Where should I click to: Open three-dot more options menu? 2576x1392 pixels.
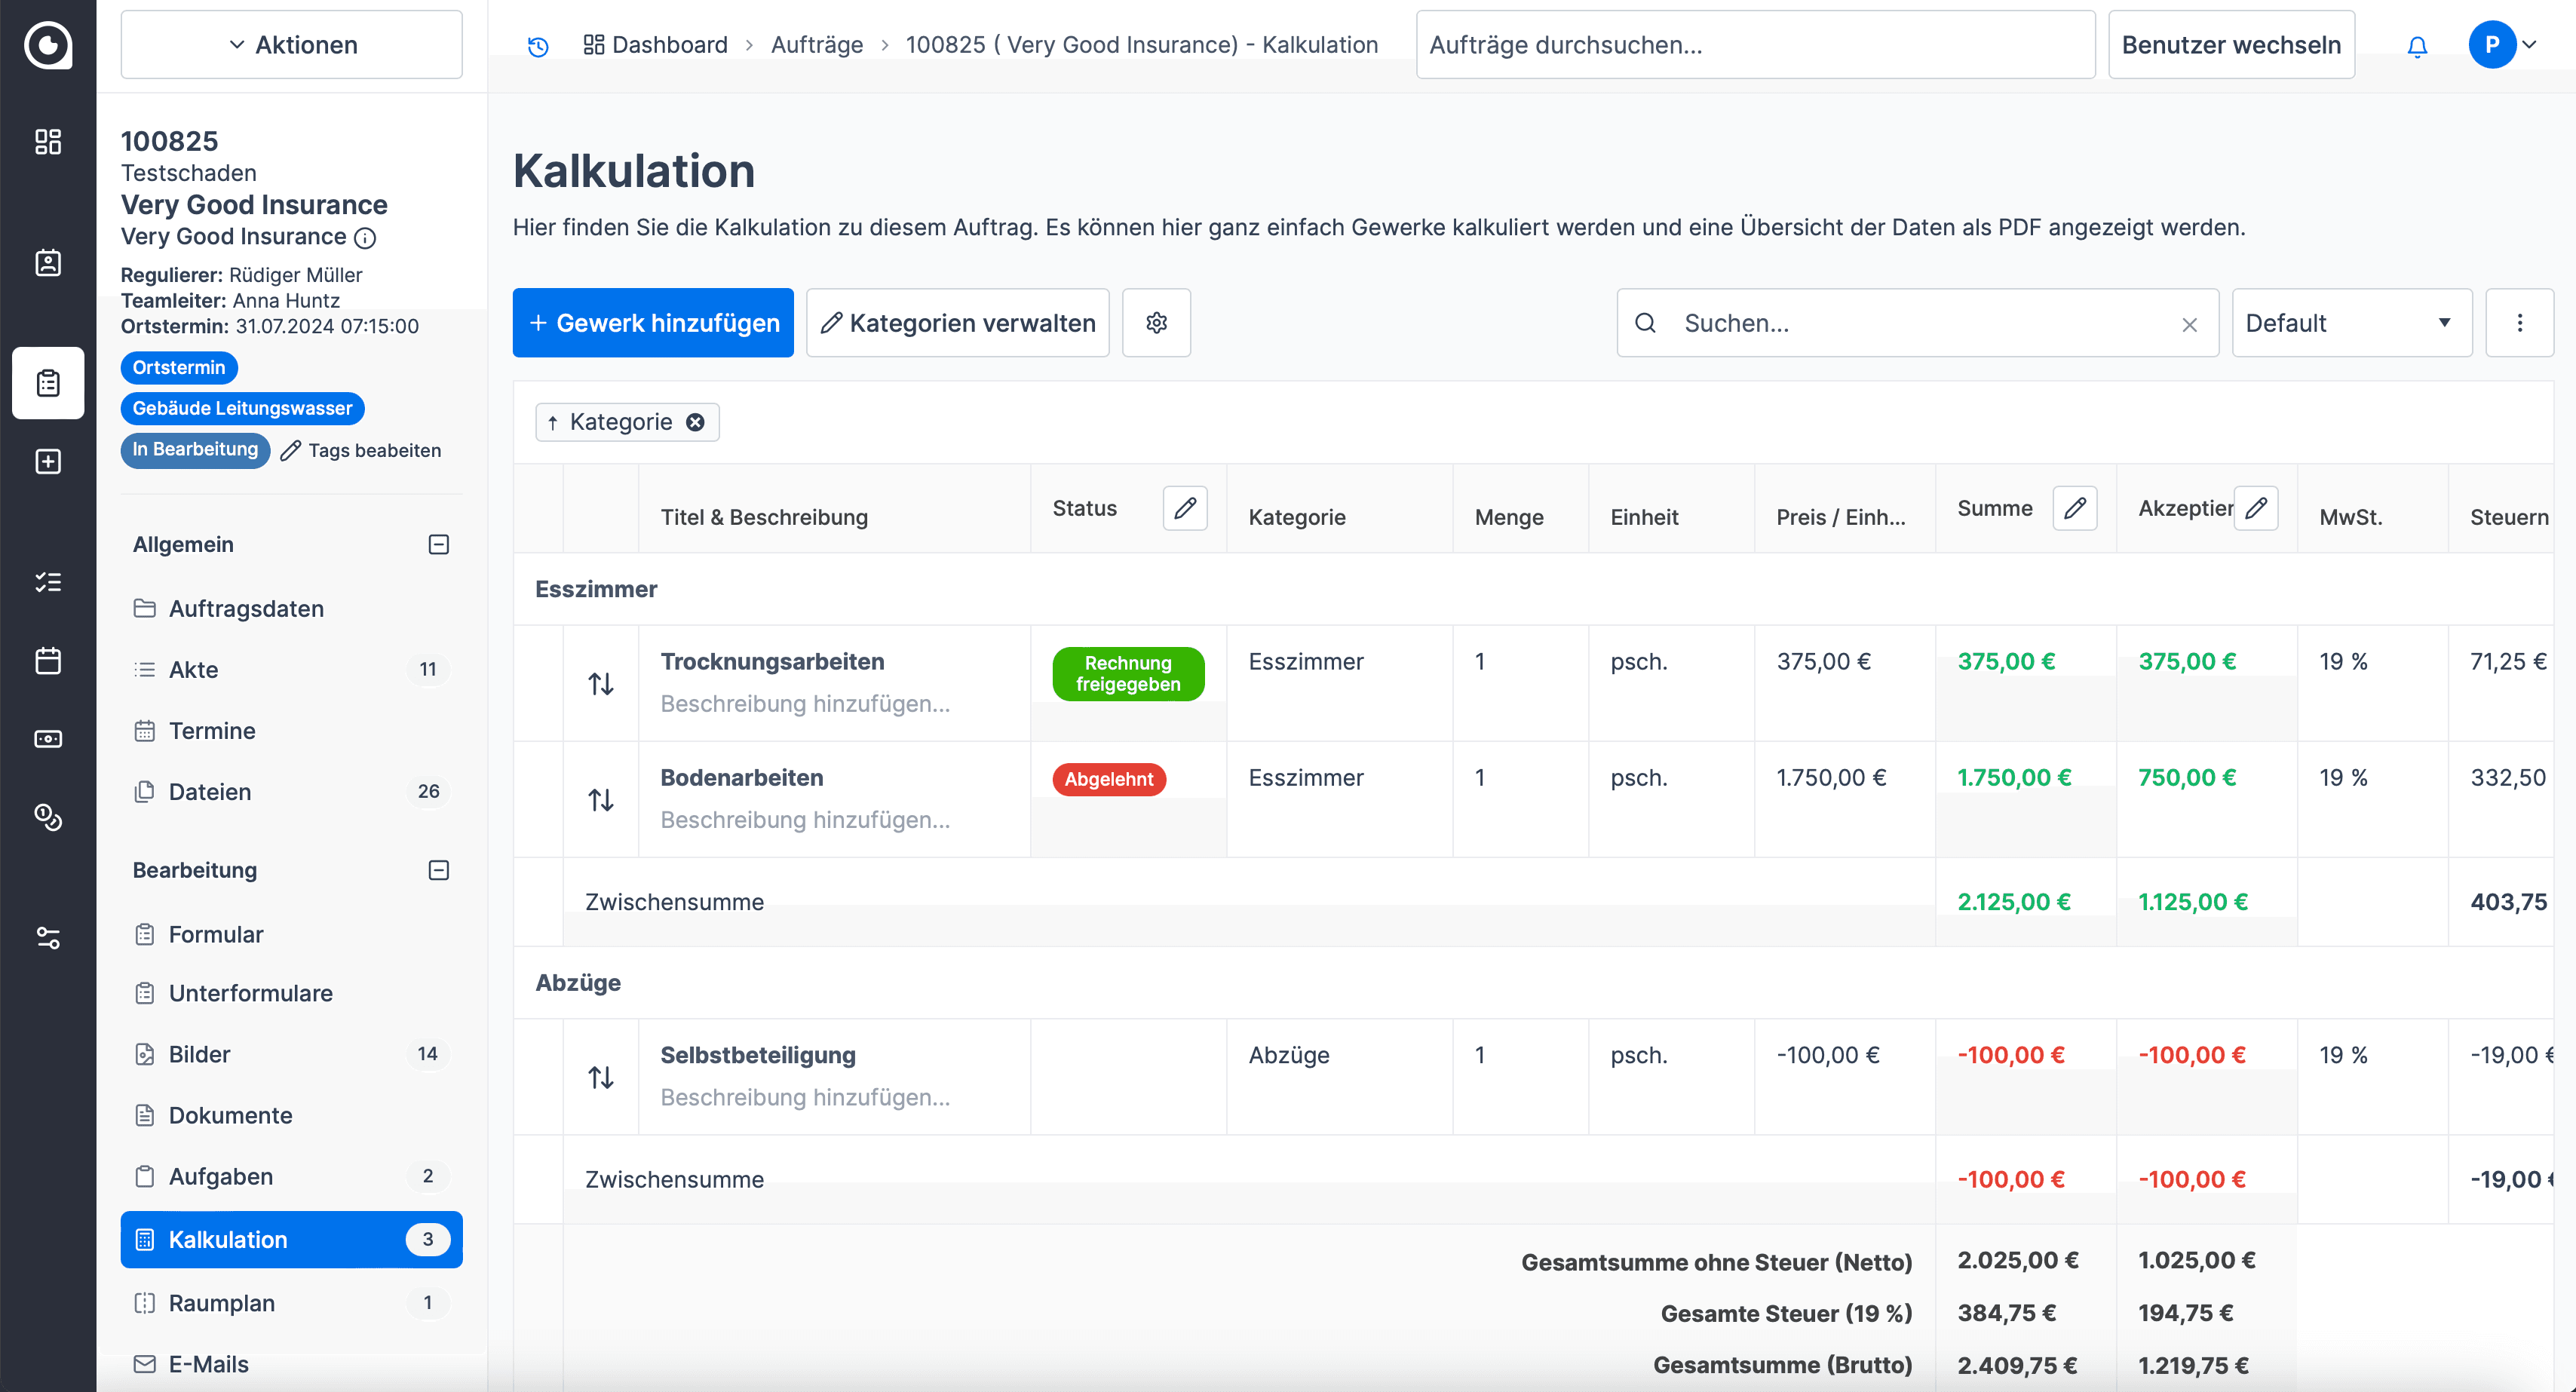tap(2519, 323)
